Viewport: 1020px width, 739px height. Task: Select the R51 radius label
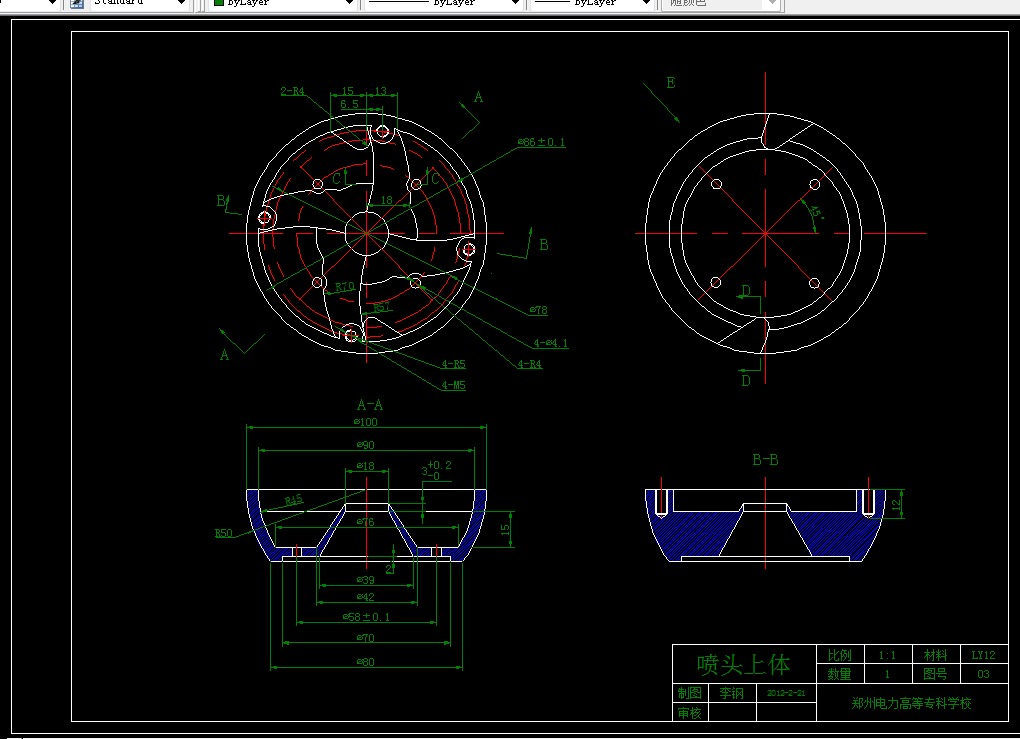click(x=382, y=307)
